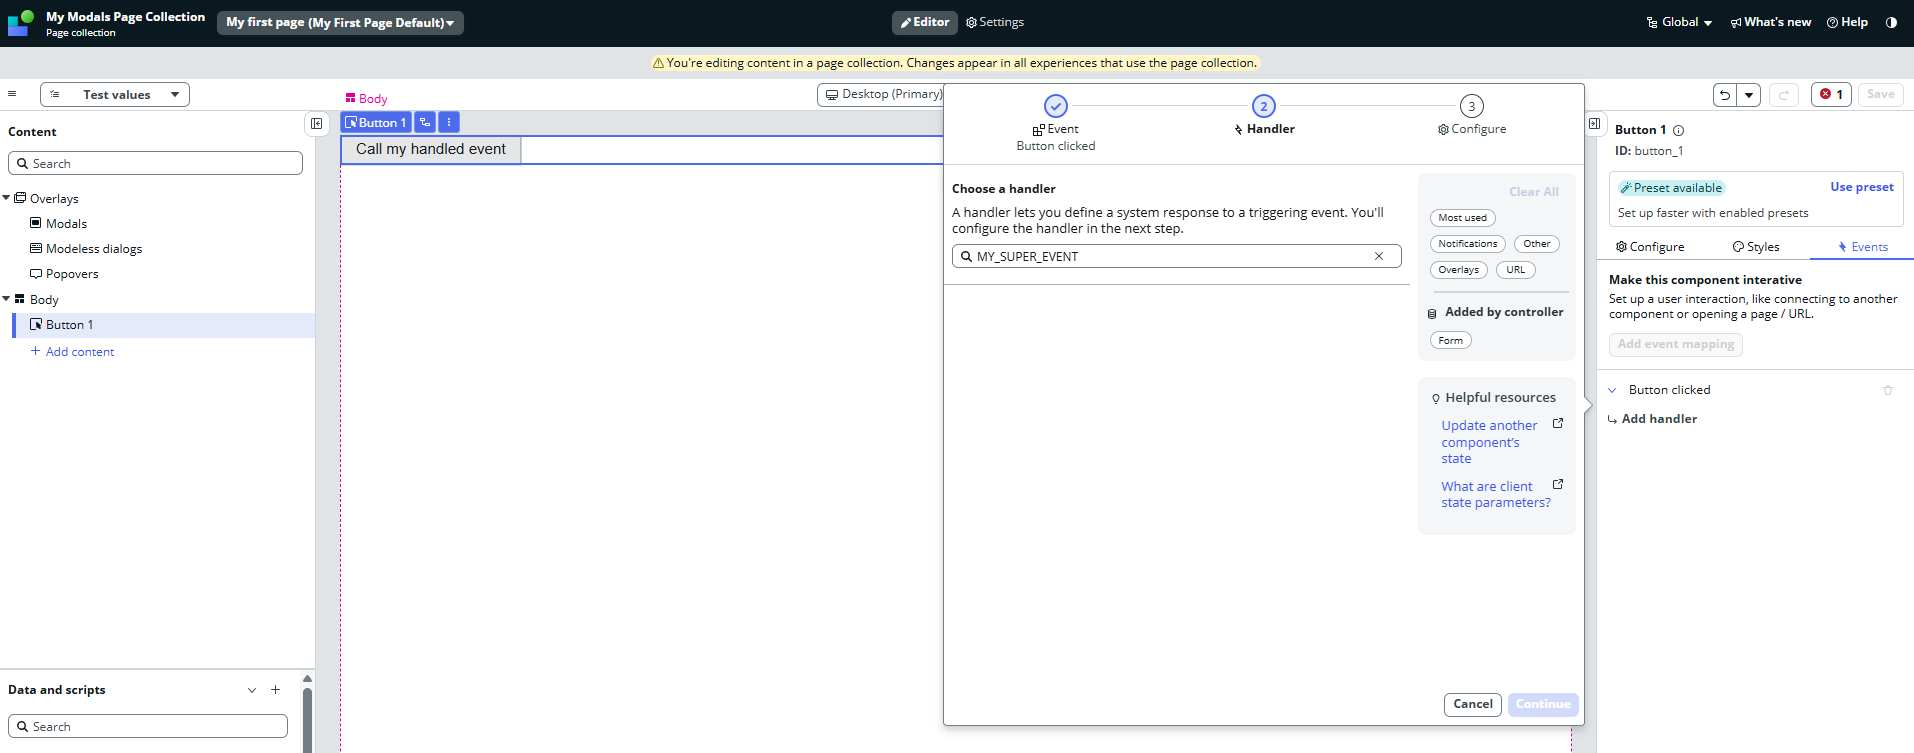Viewport: 1914px width, 753px height.
Task: Open the Update another component's state link
Action: pyautogui.click(x=1488, y=442)
